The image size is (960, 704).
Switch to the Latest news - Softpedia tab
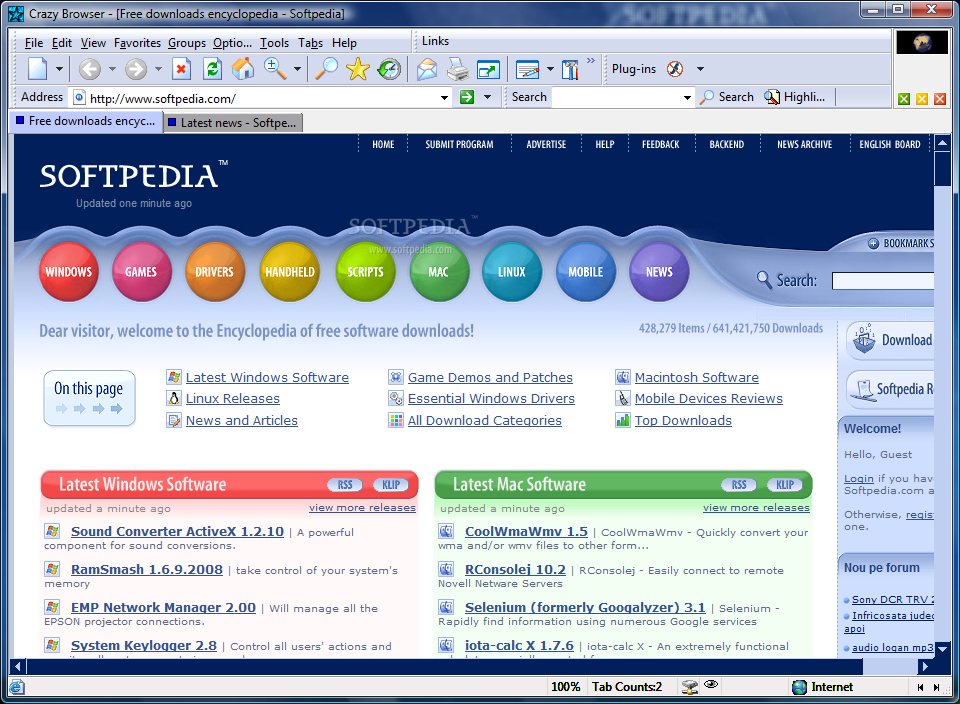233,122
